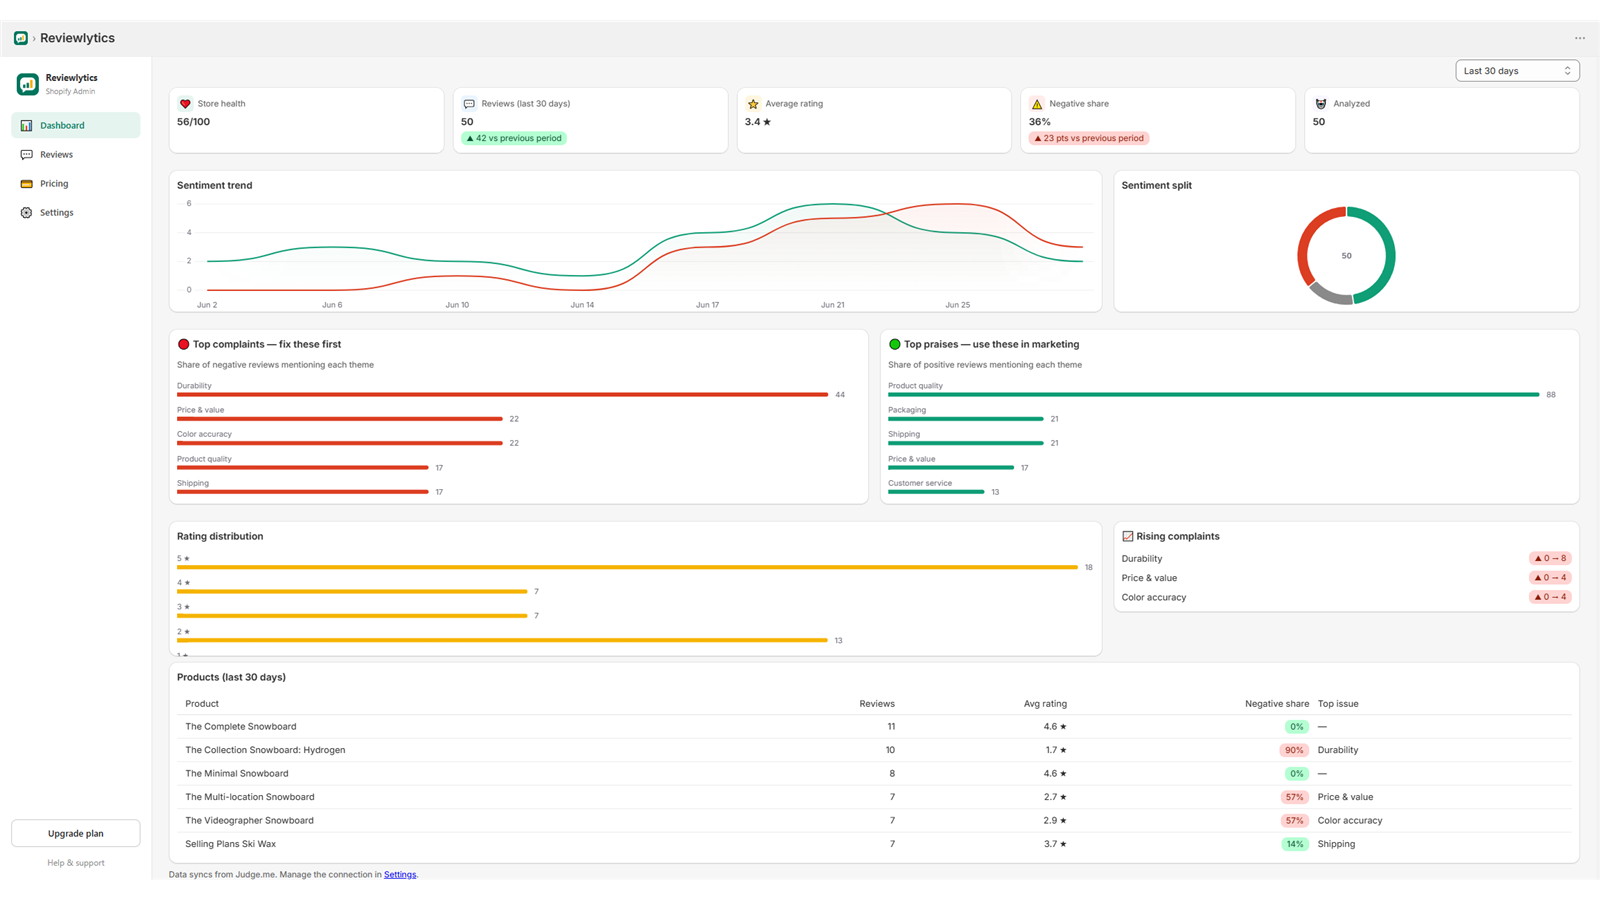
Task: Click the Reviews speech bubble icon
Action: (x=27, y=155)
